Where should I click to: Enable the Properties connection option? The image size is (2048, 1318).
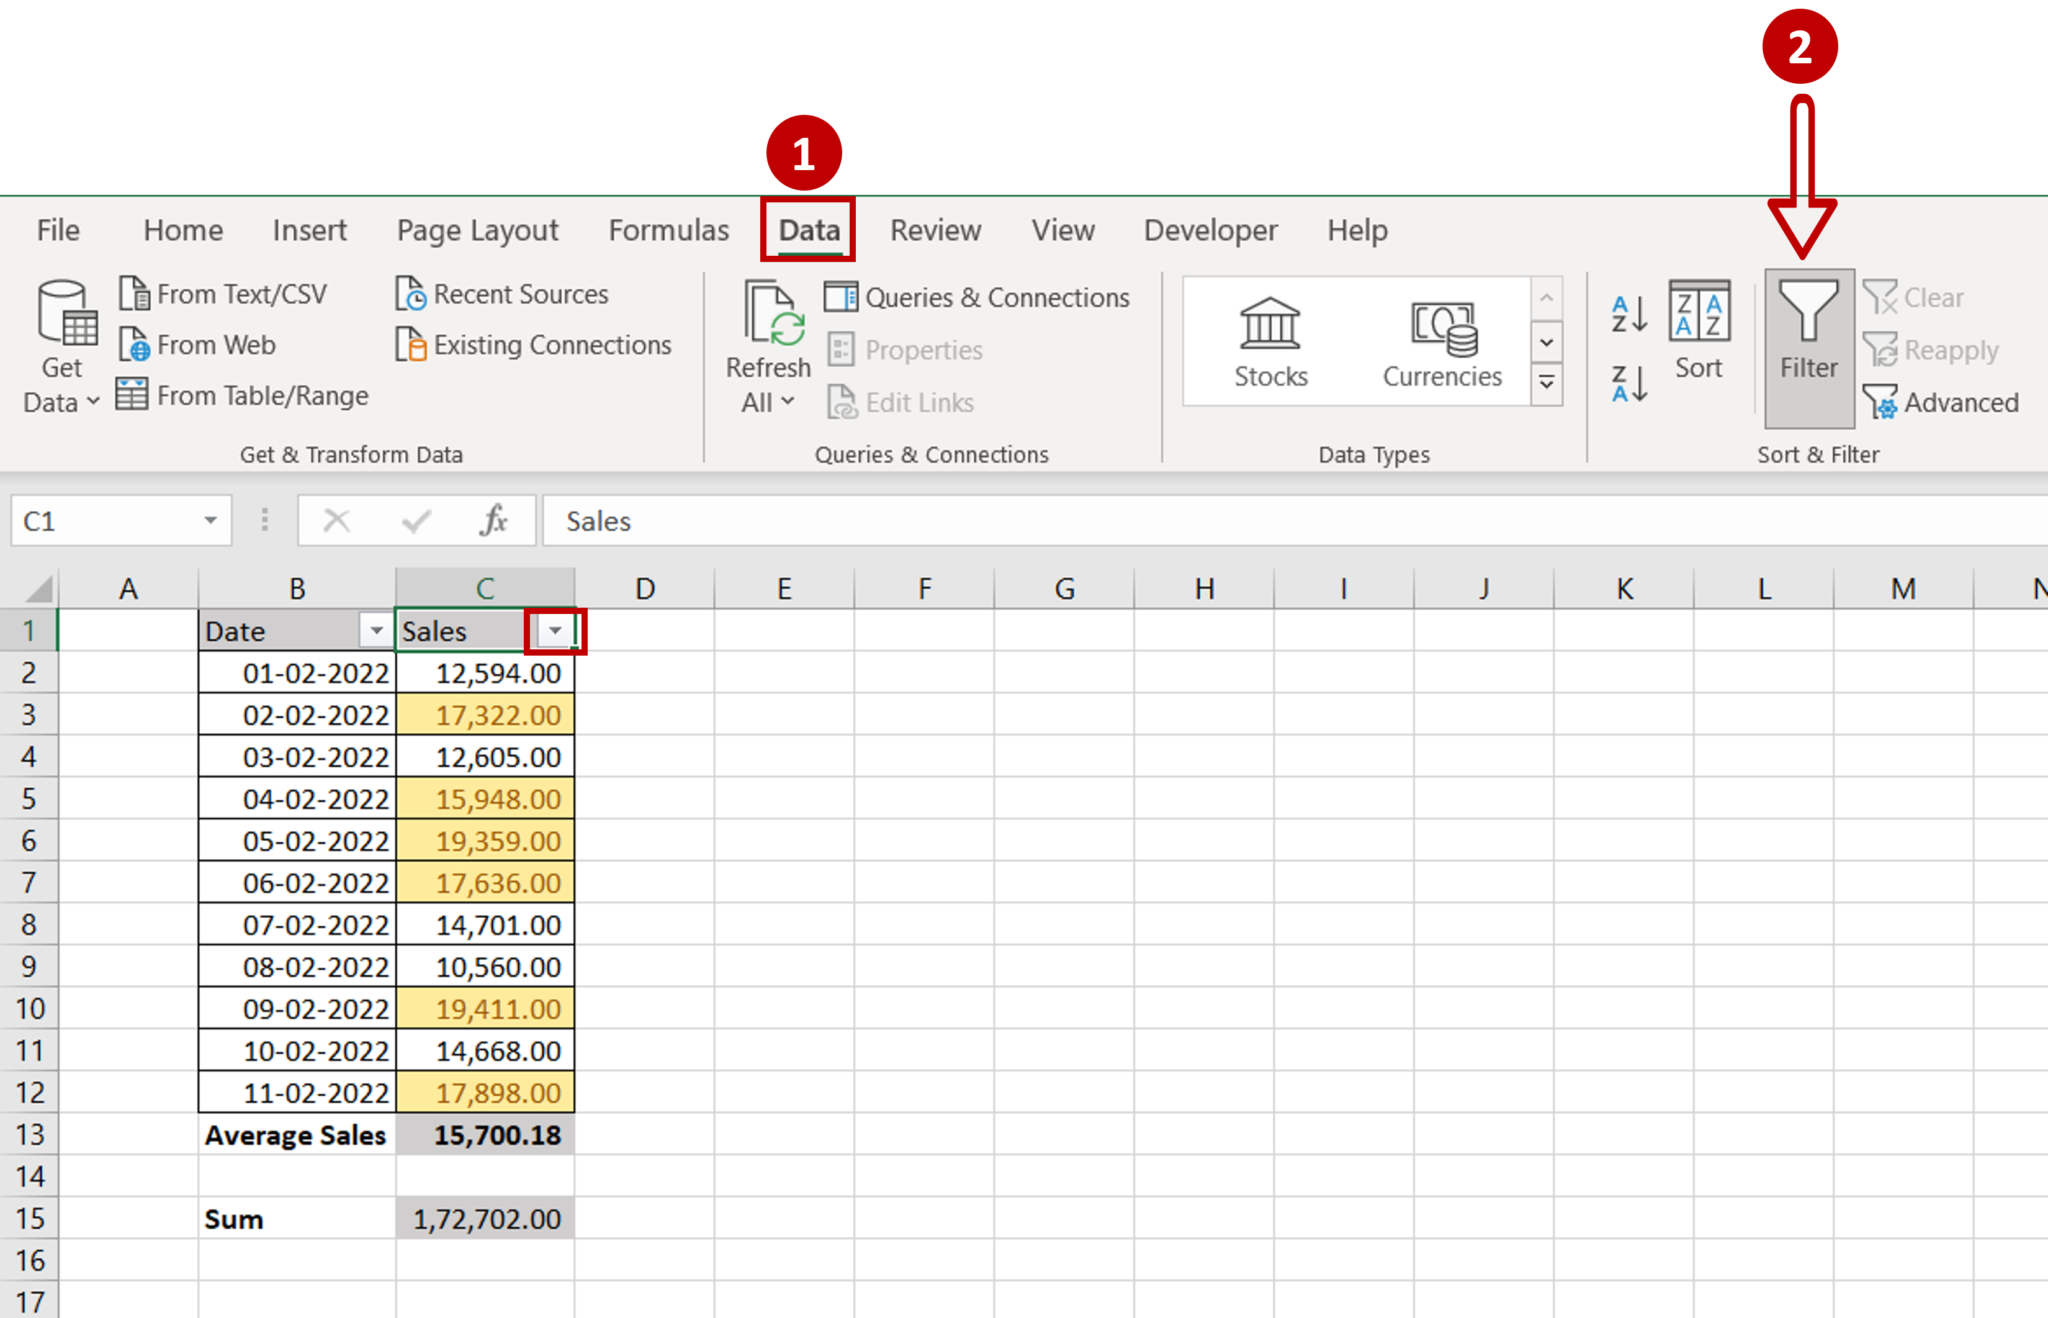(922, 349)
